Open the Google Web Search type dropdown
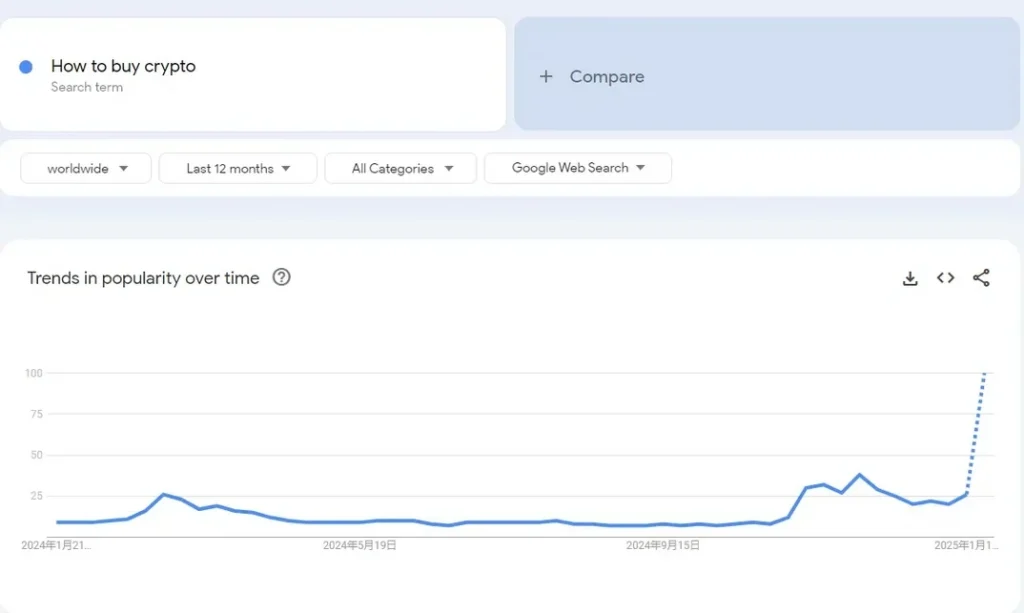The width and height of the screenshot is (1024, 613). (x=578, y=168)
